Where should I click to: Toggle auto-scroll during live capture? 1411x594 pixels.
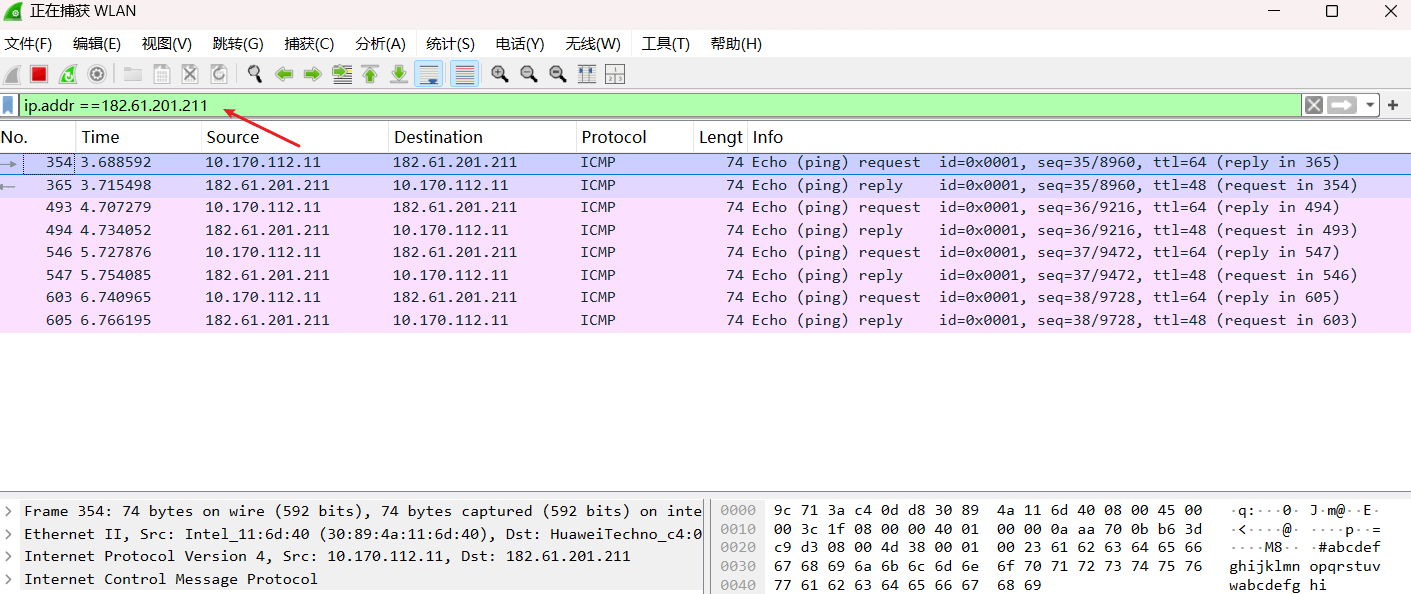[x=429, y=74]
